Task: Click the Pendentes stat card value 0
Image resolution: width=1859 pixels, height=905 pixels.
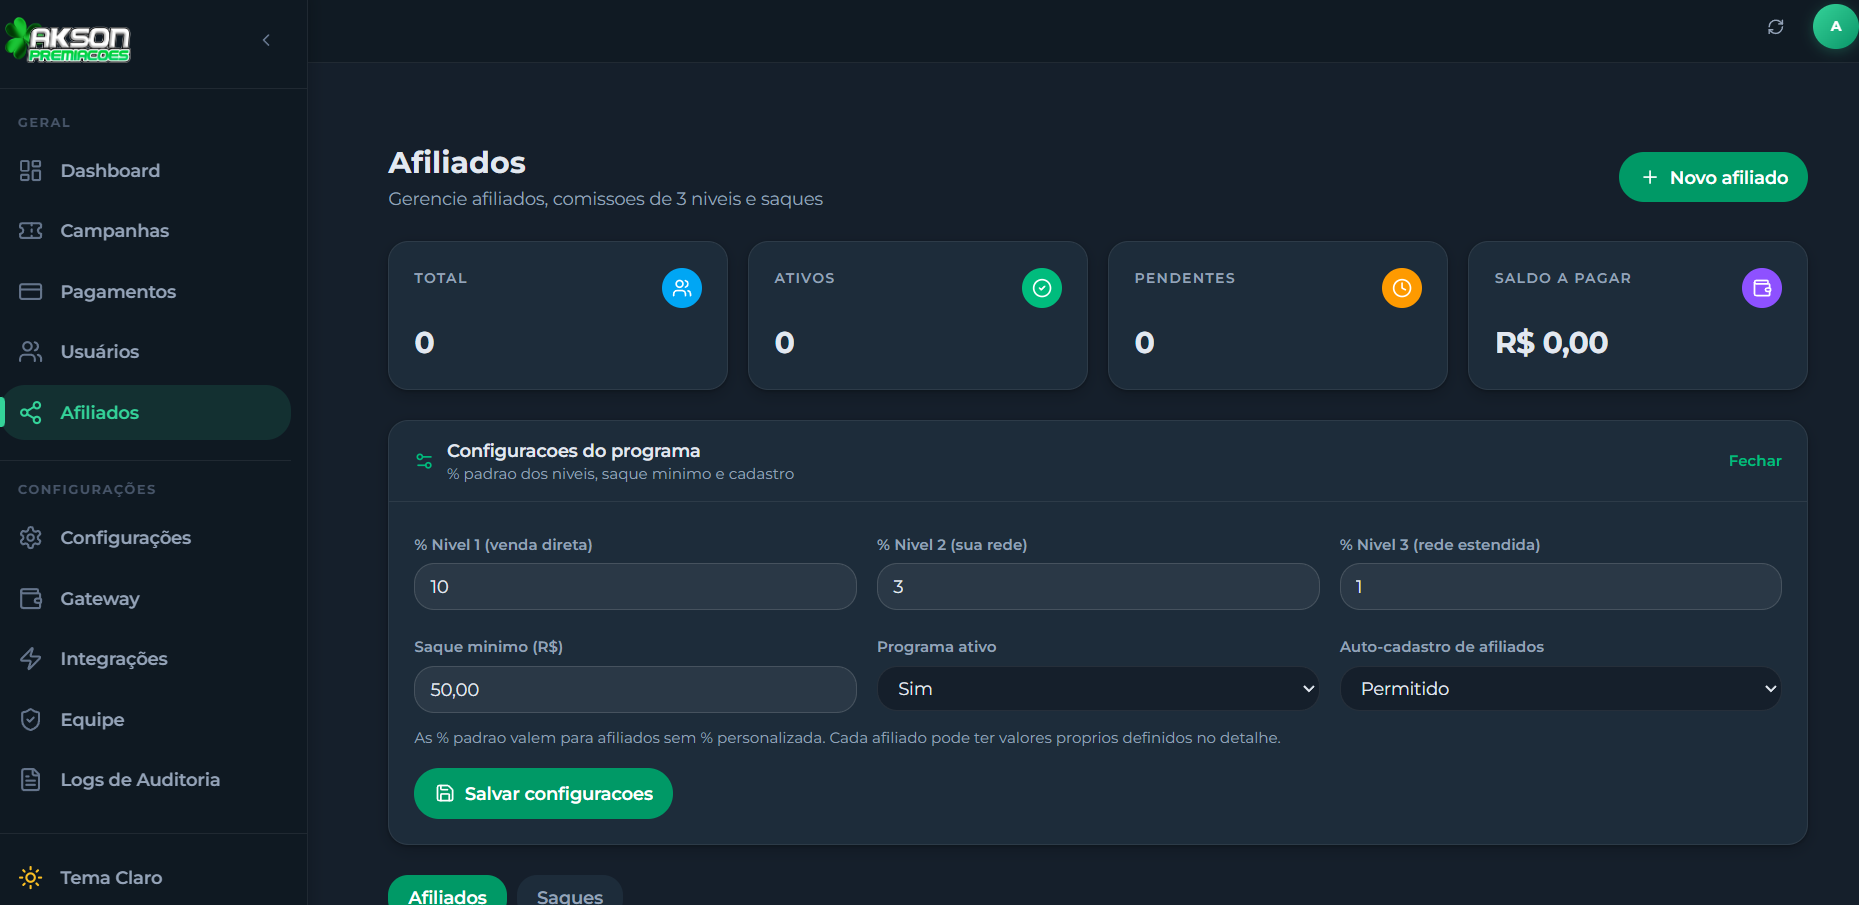Action: tap(1144, 343)
